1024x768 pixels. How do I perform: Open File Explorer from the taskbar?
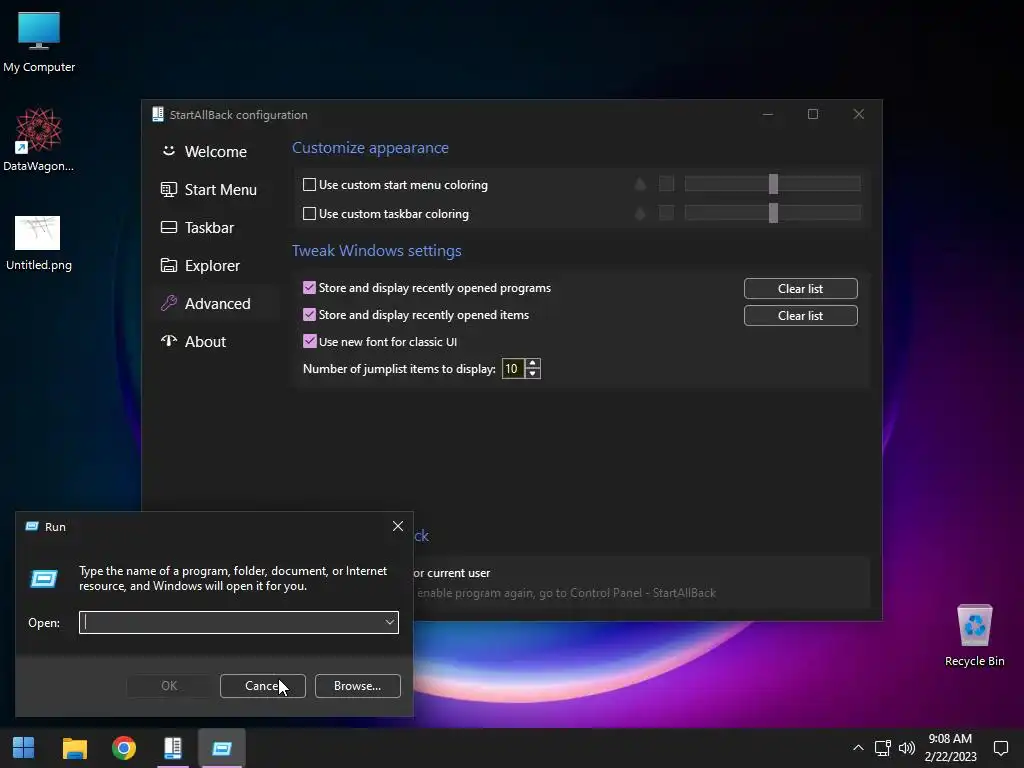(74, 748)
